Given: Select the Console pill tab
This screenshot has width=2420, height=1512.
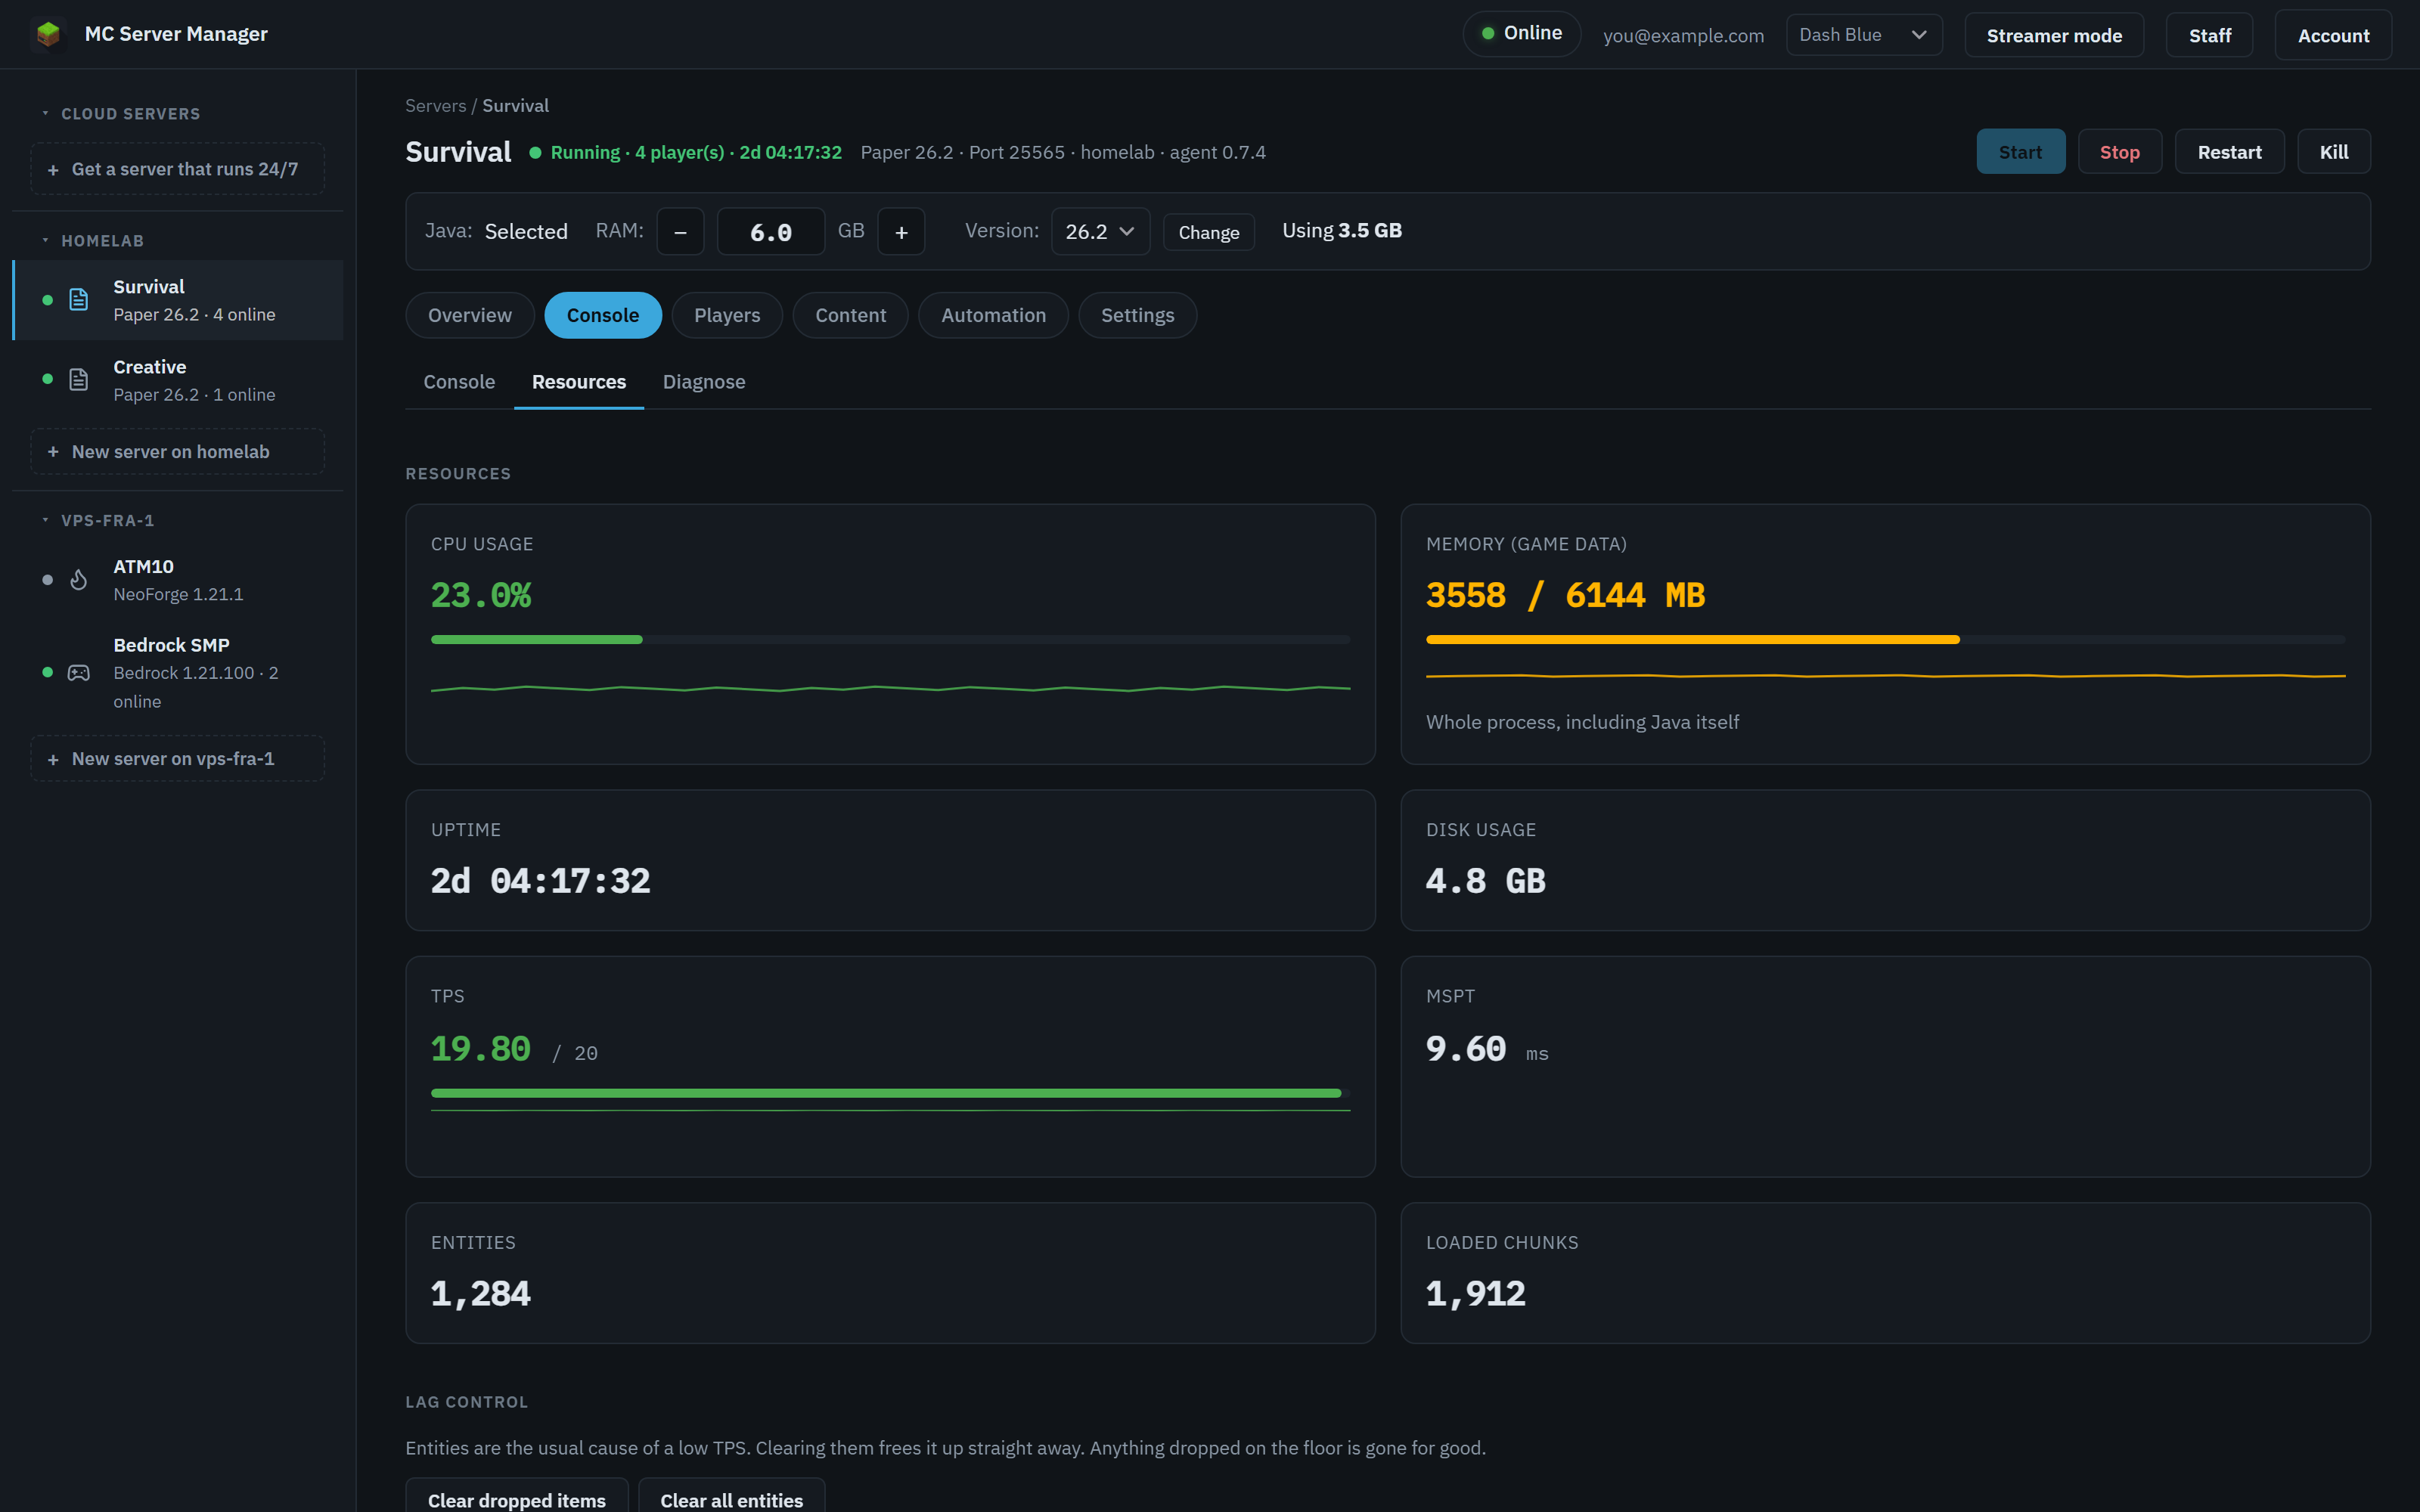Looking at the screenshot, I should [603, 315].
